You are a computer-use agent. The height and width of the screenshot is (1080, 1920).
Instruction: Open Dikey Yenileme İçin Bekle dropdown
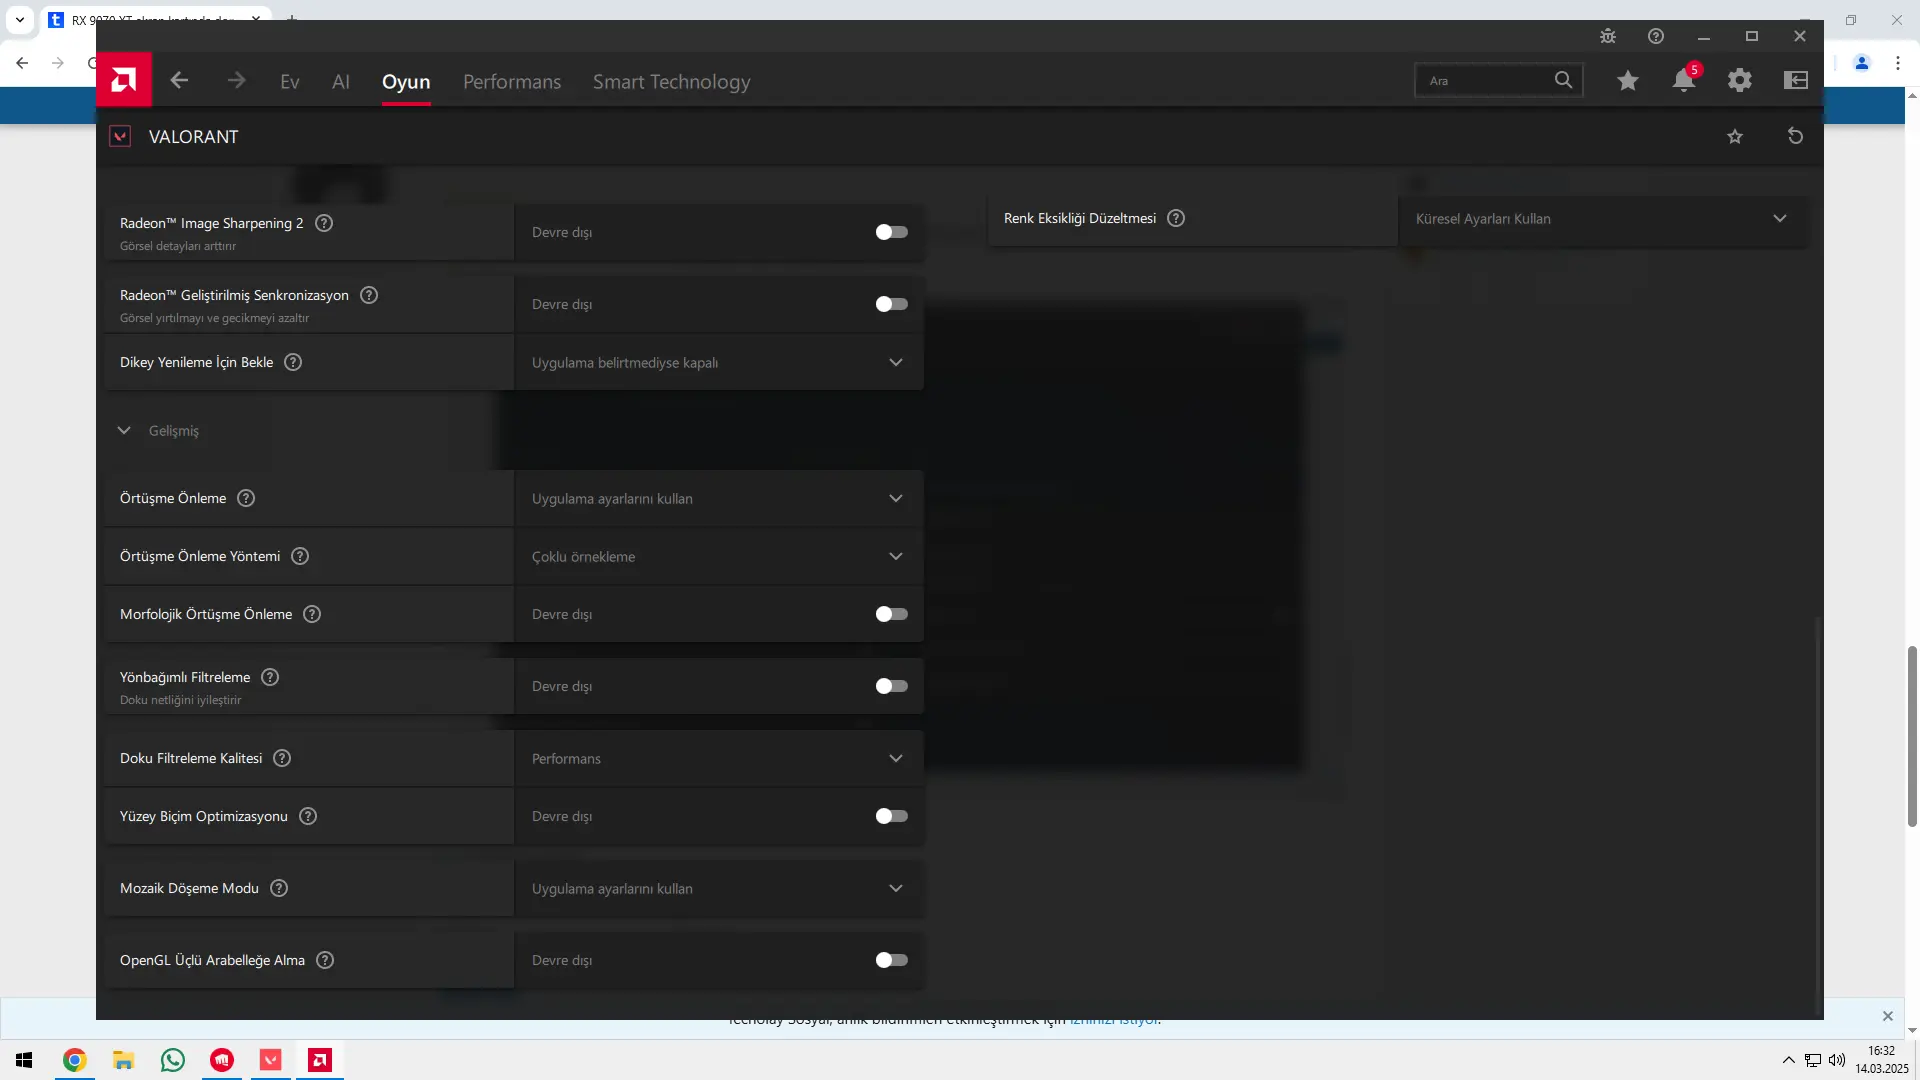[x=718, y=362]
